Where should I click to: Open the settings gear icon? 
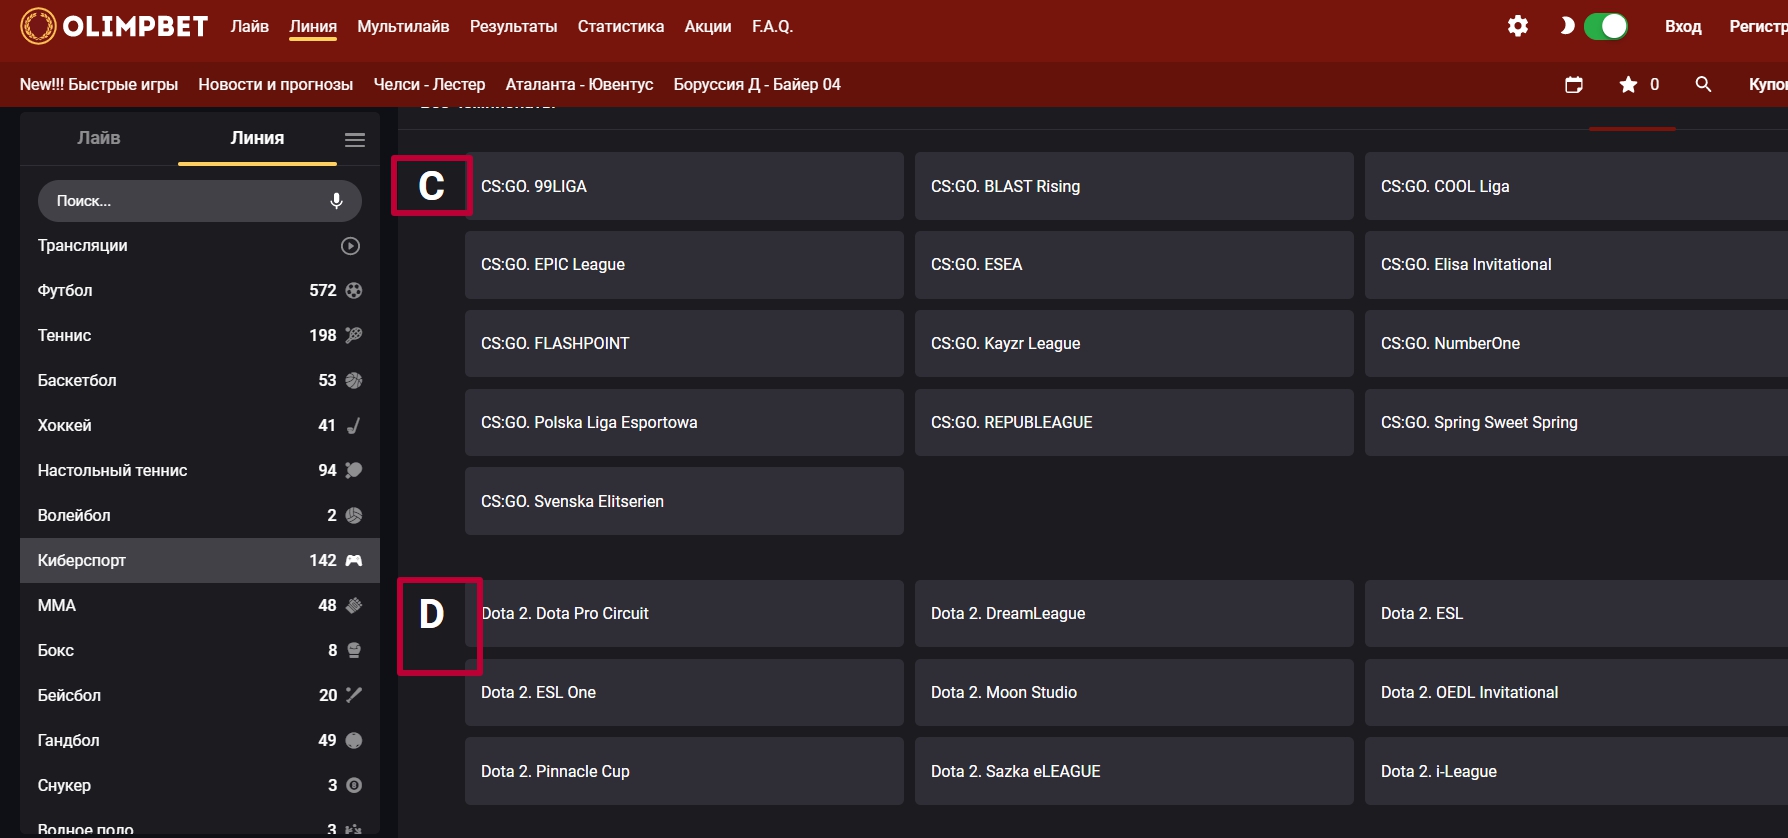(1517, 27)
